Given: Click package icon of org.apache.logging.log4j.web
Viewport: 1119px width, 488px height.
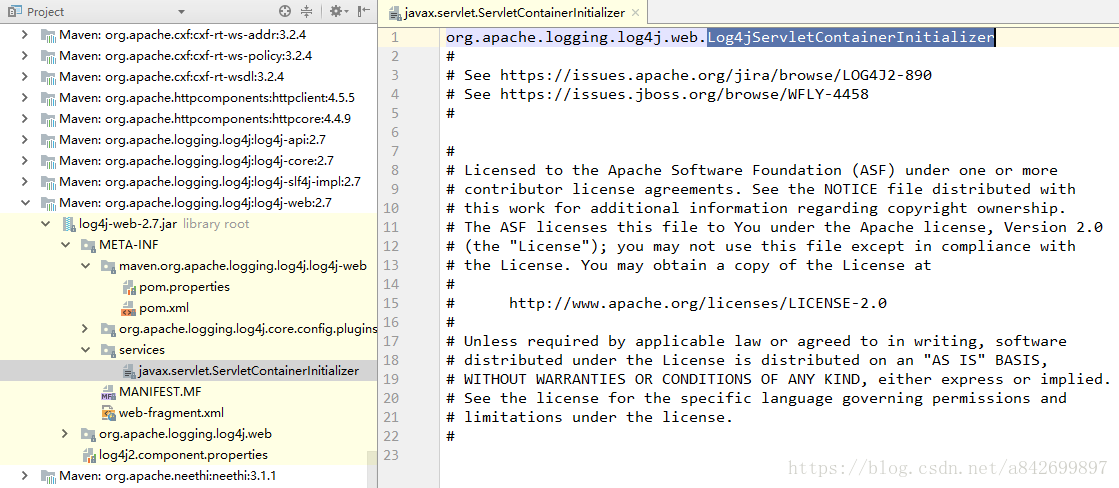Looking at the screenshot, I should pyautogui.click(x=88, y=434).
